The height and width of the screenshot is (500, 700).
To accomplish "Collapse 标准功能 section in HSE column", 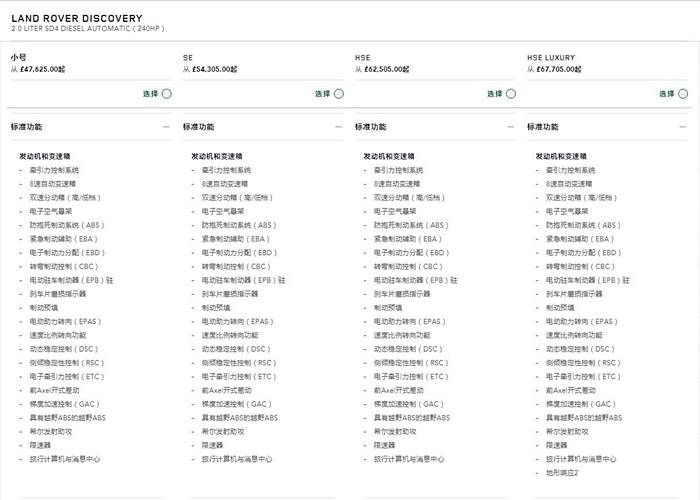I will [x=510, y=127].
